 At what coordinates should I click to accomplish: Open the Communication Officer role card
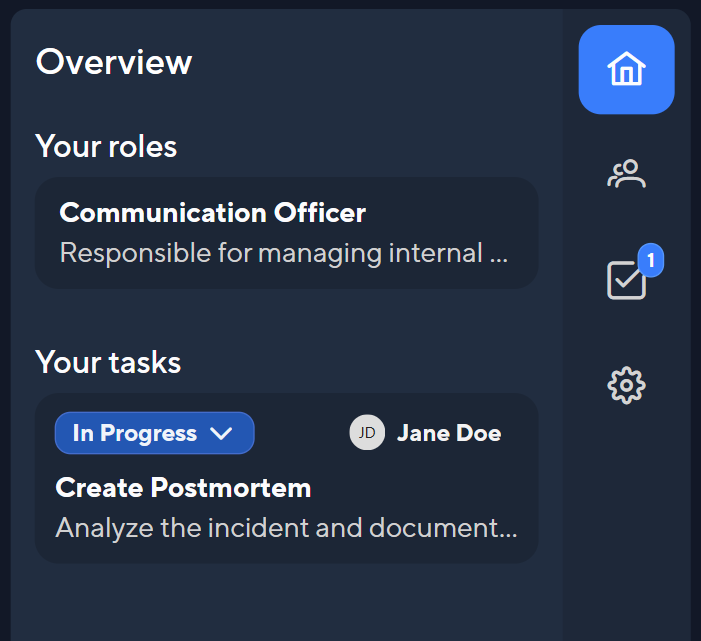pos(287,233)
